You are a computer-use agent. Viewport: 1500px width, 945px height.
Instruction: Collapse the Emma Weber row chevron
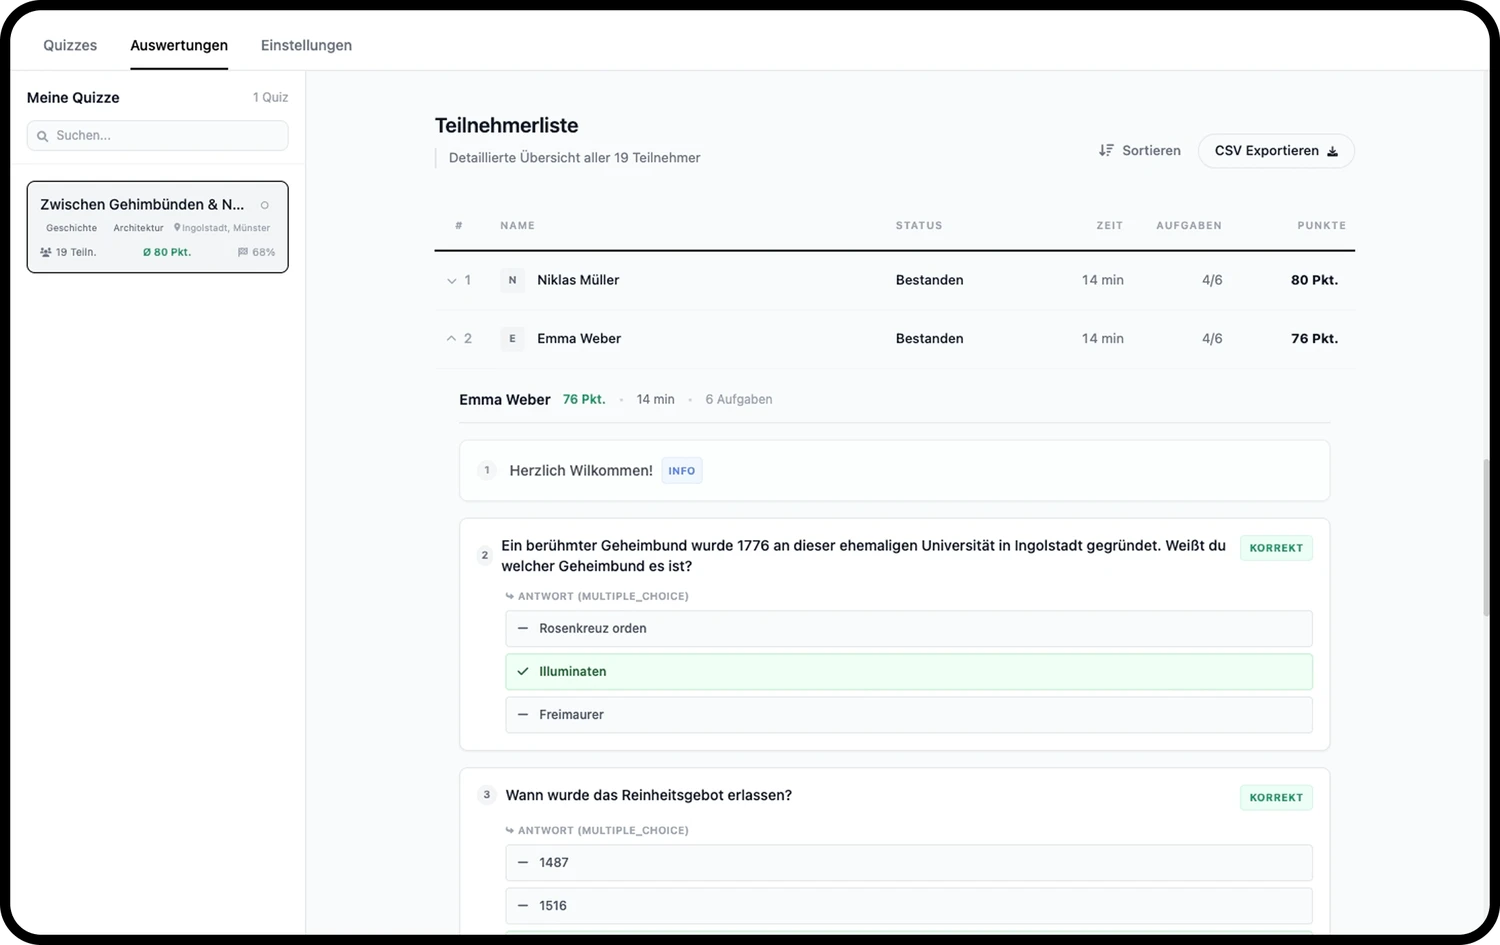tap(451, 339)
